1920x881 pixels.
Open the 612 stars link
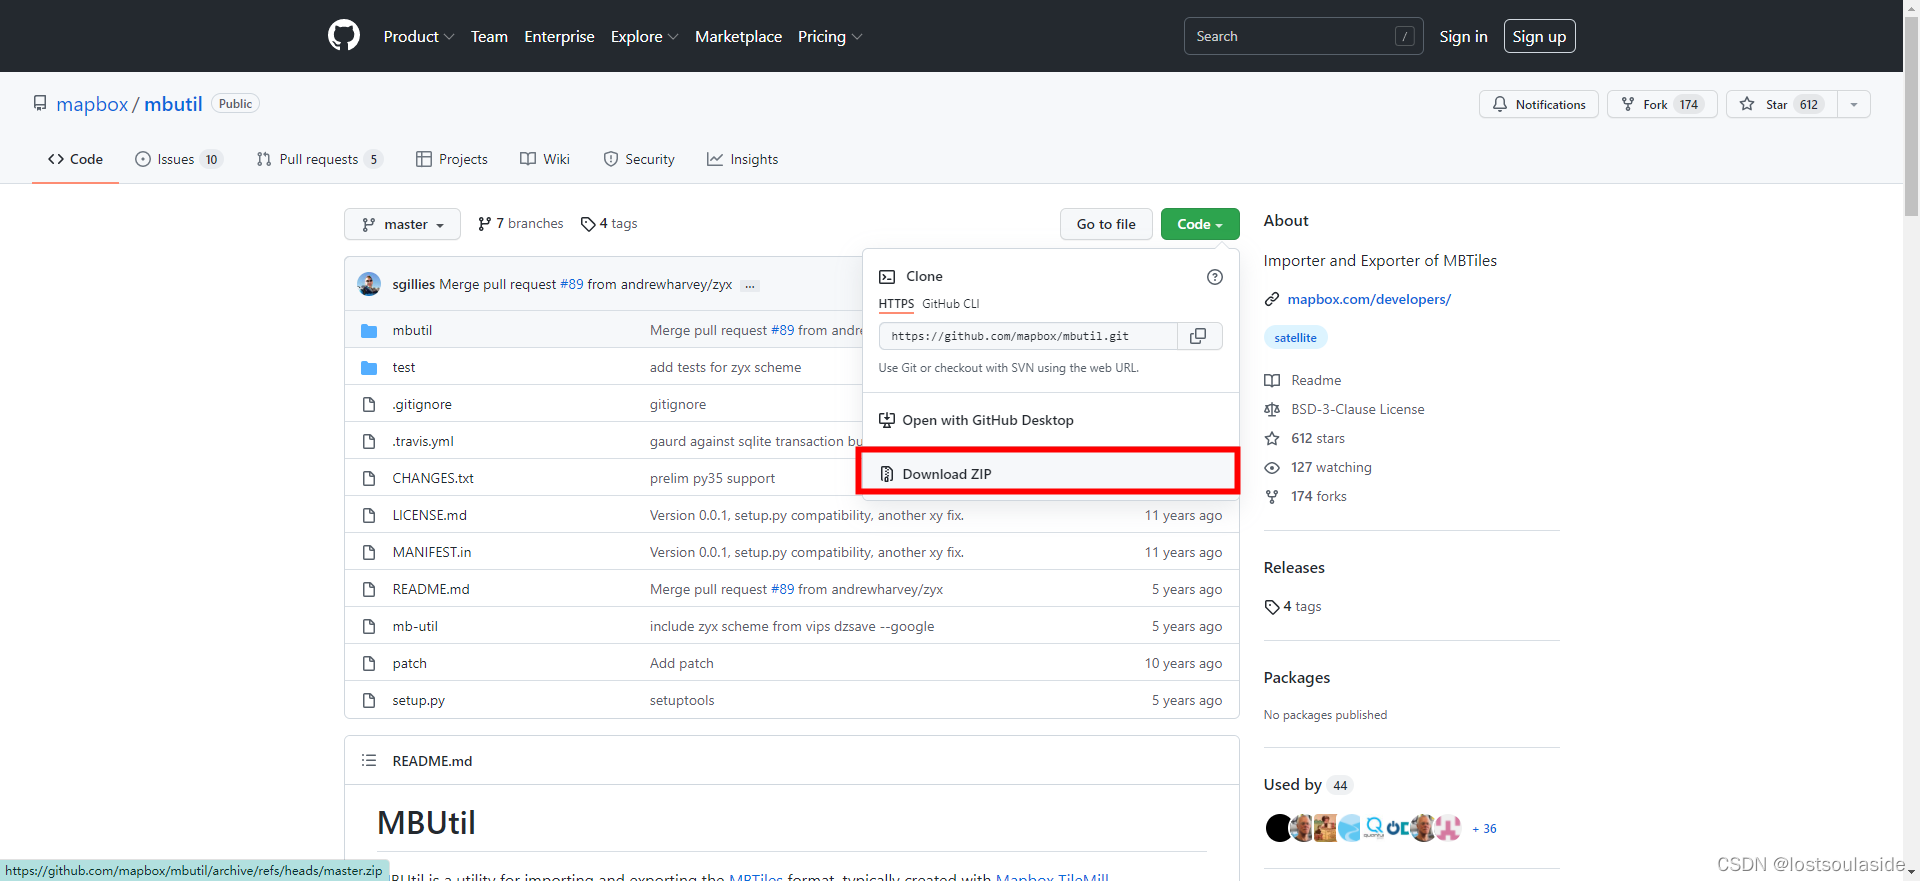click(x=1318, y=438)
